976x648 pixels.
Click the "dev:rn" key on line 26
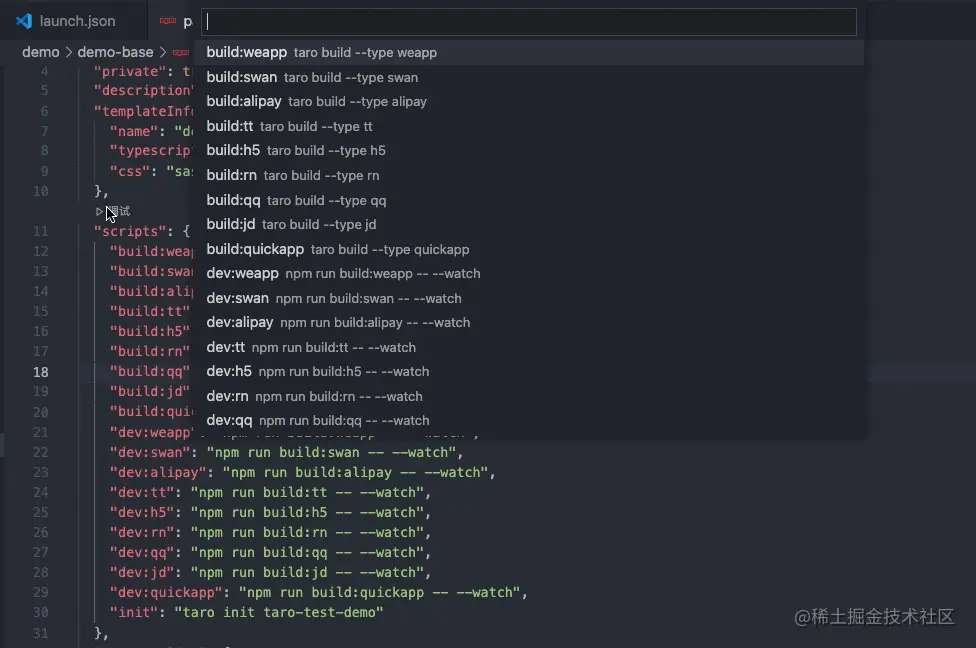coord(141,532)
